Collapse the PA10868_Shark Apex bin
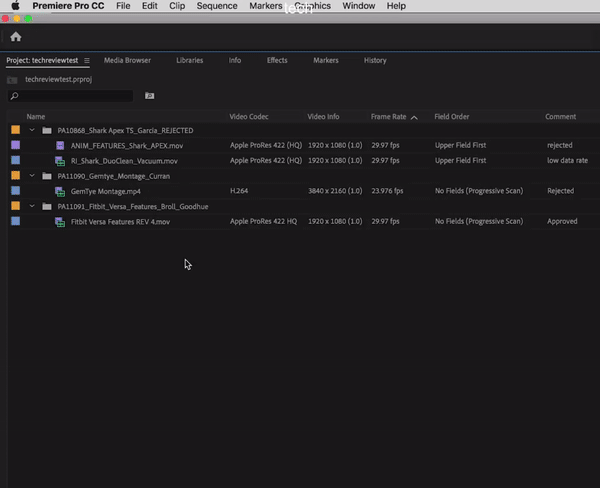The width and height of the screenshot is (600, 488). (x=32, y=130)
